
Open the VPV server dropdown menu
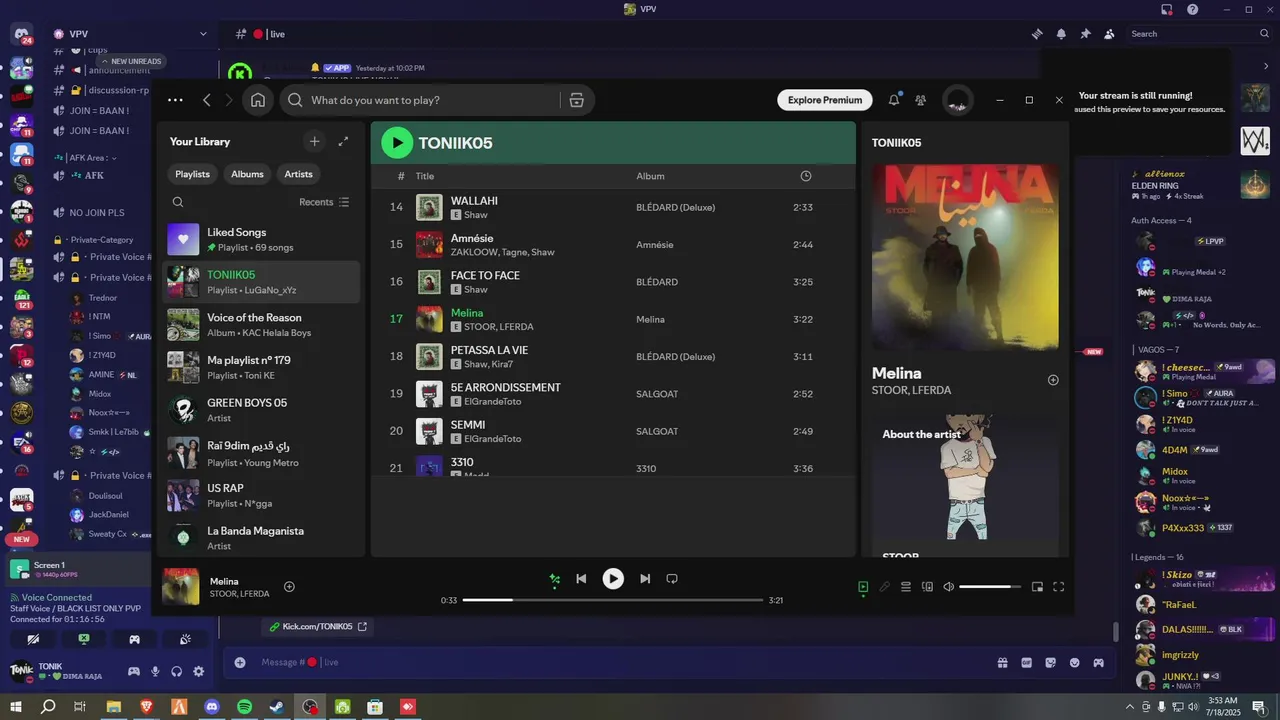pos(203,34)
